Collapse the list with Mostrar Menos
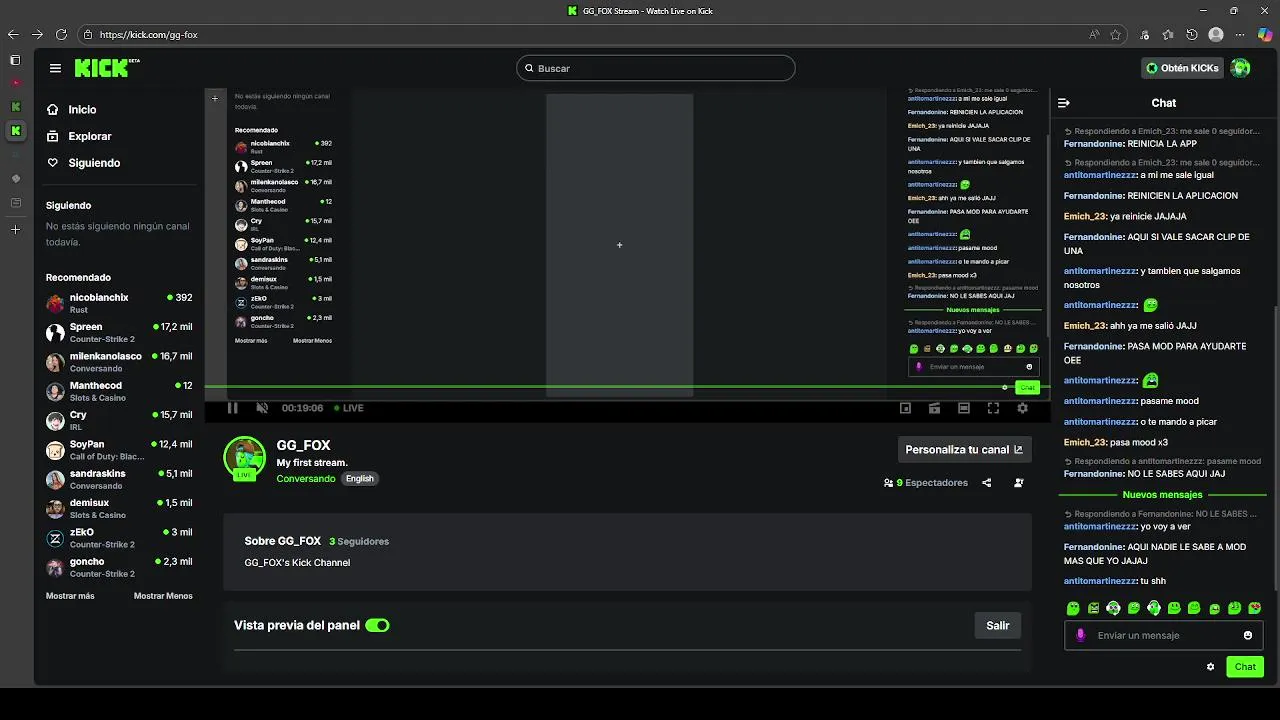The height and width of the screenshot is (720, 1280). [x=163, y=596]
